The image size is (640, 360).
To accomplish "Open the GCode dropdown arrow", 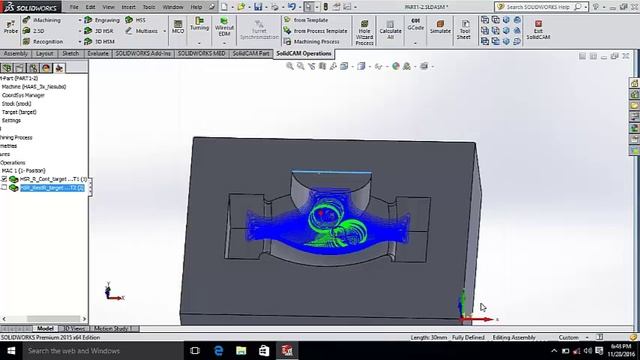I will (x=415, y=42).
